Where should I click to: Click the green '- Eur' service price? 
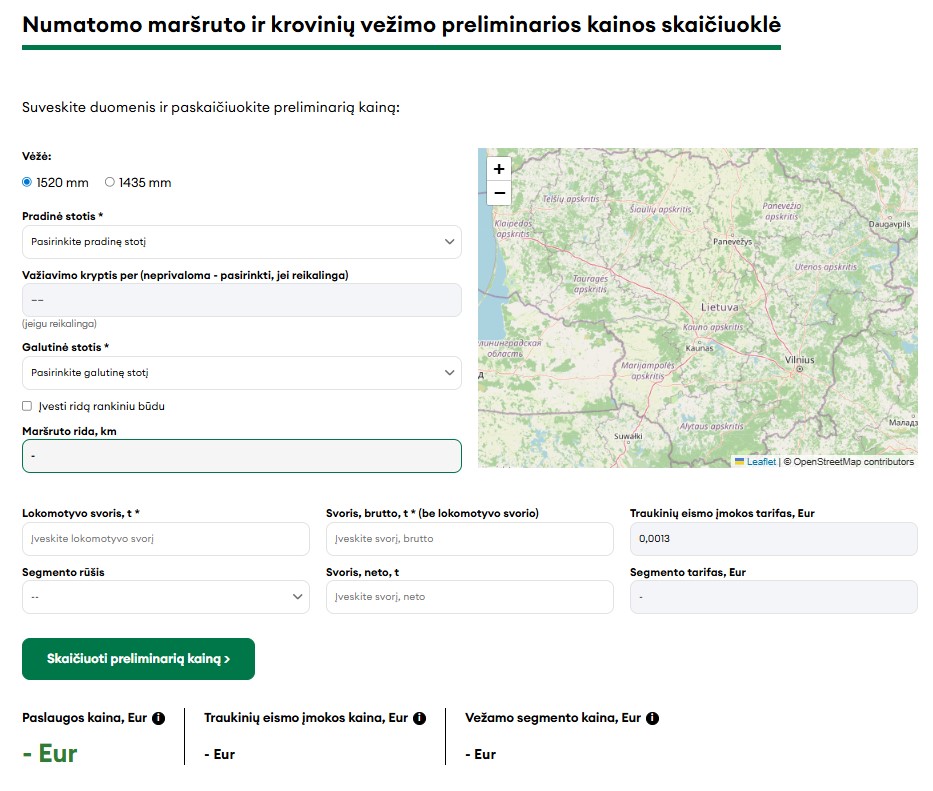coord(50,754)
